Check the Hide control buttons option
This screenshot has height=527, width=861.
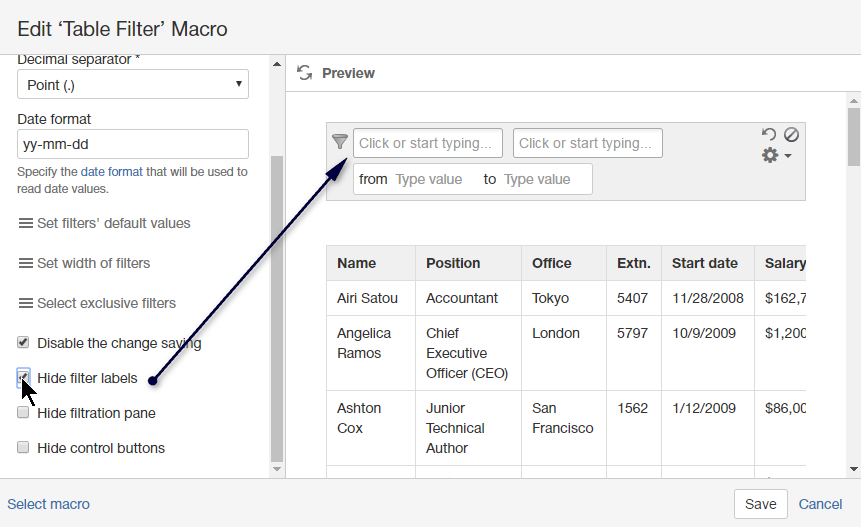pos(23,448)
